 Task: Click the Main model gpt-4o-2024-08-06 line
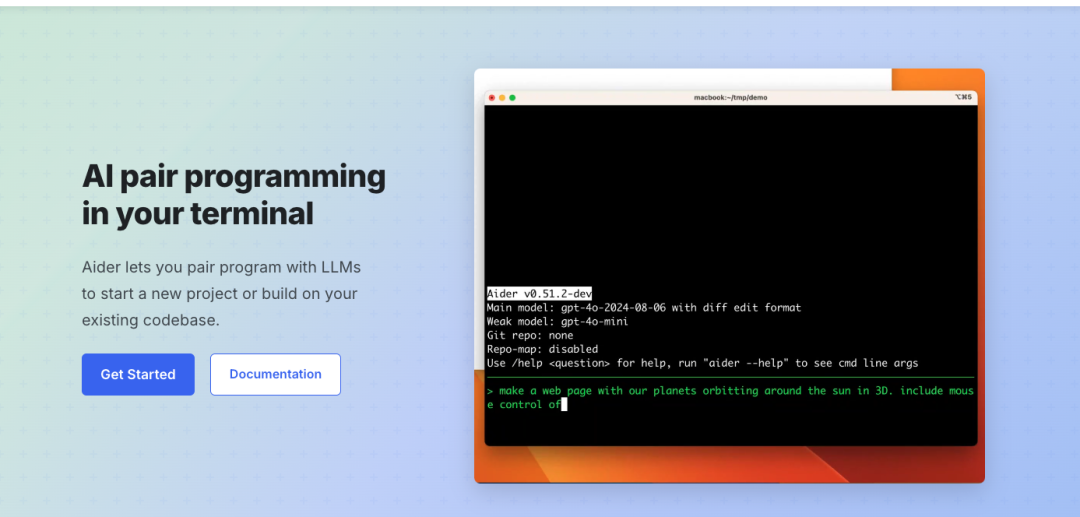click(643, 308)
